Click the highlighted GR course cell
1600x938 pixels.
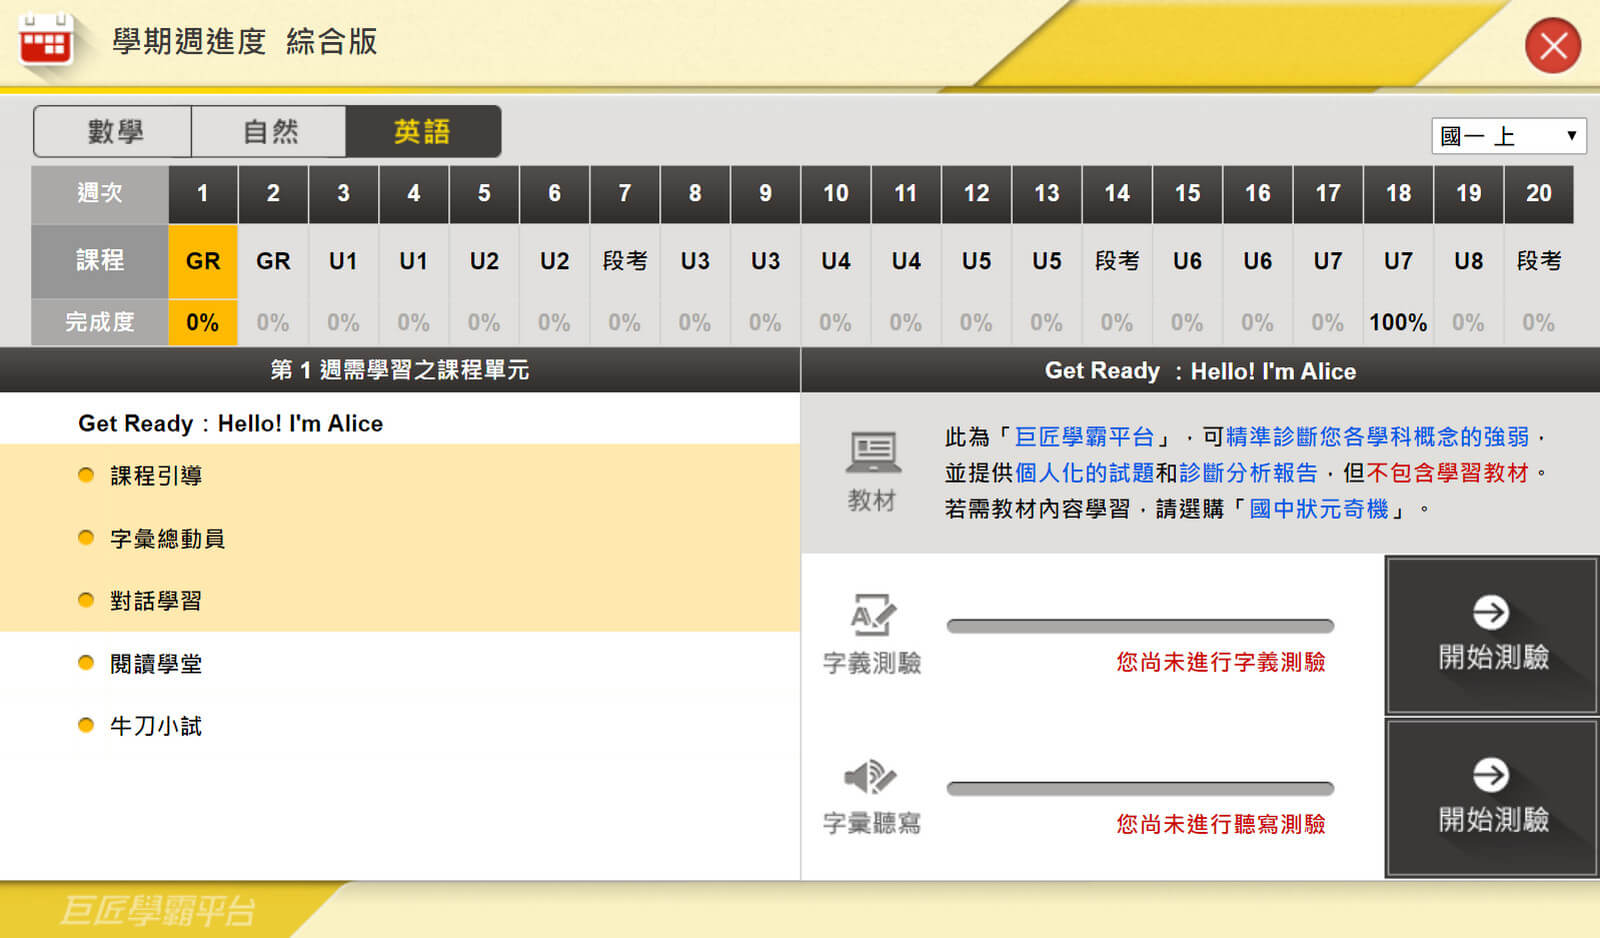pos(203,261)
